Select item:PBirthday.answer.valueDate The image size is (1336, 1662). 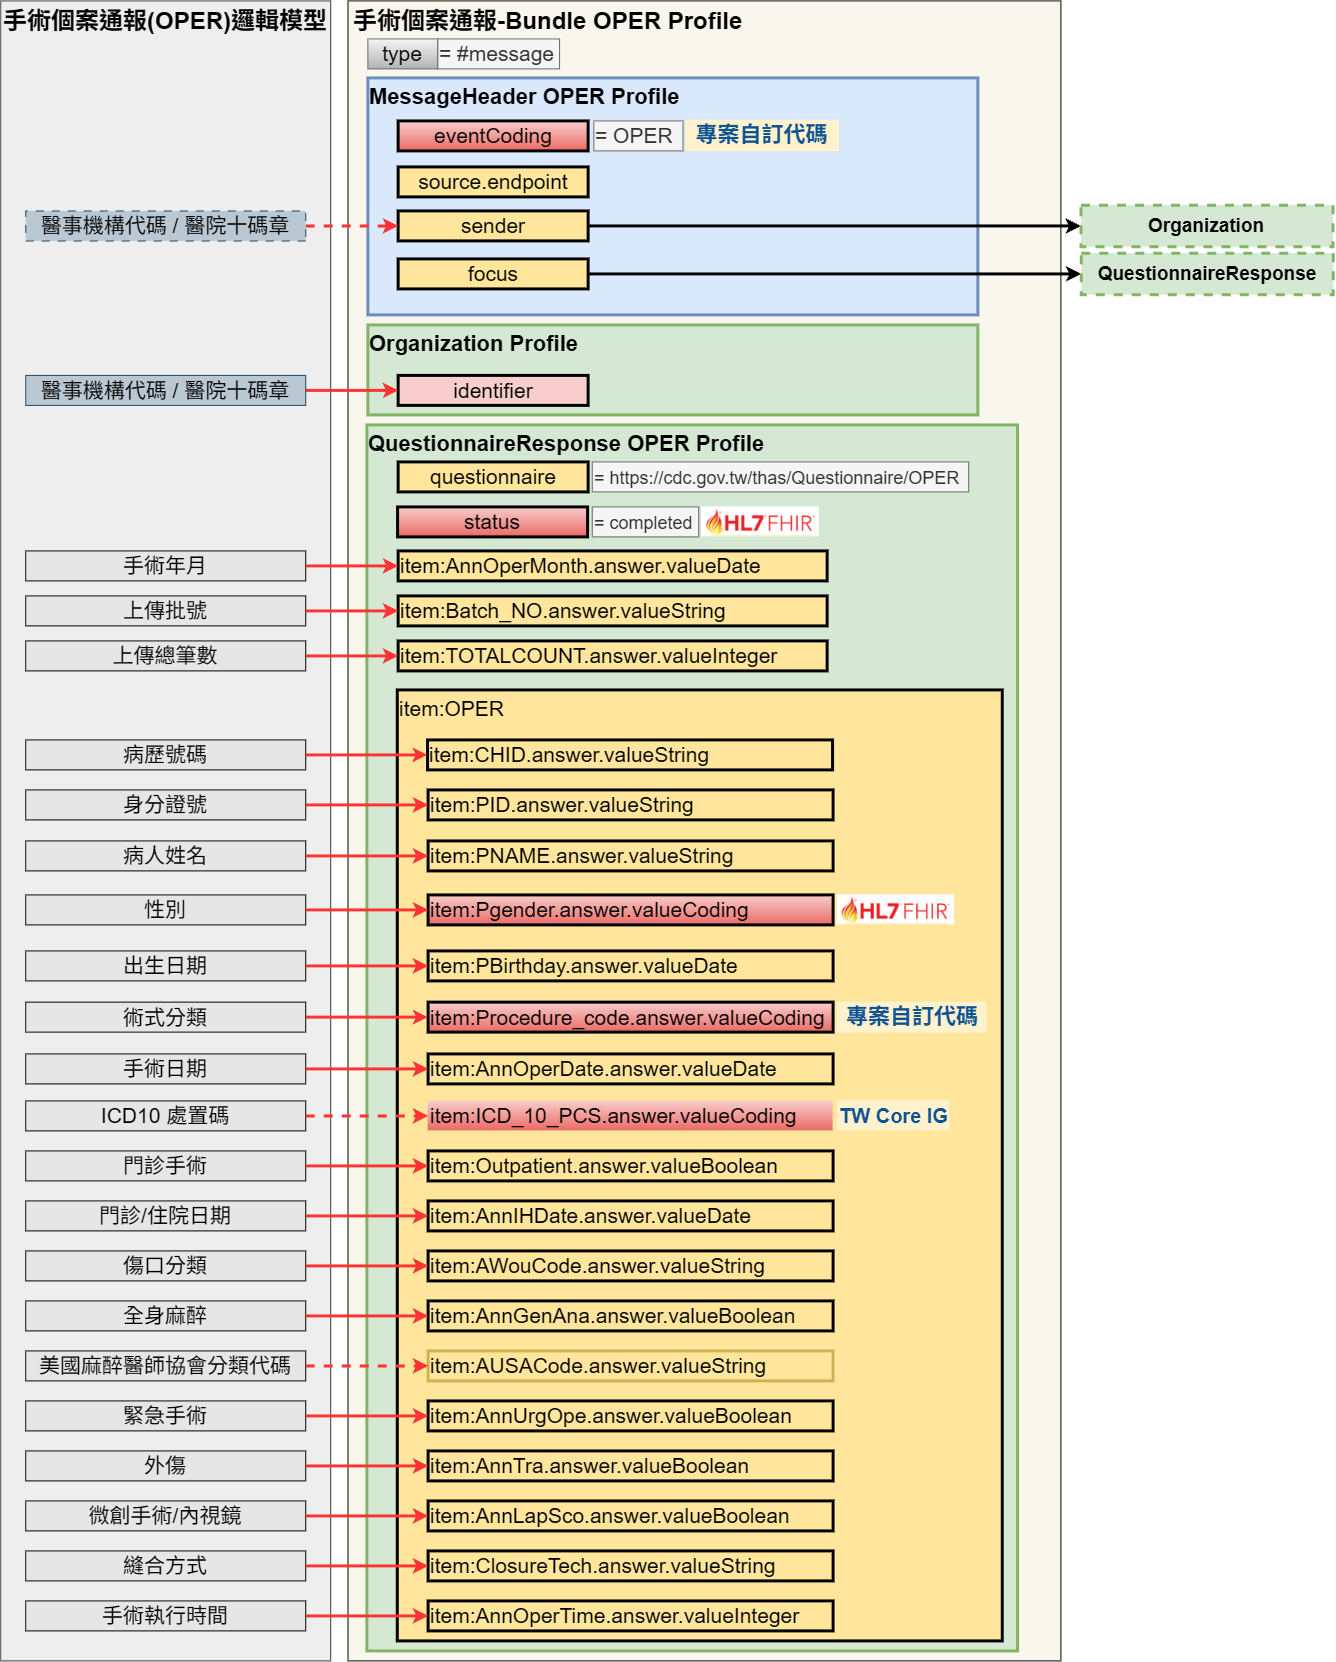pyautogui.click(x=630, y=966)
